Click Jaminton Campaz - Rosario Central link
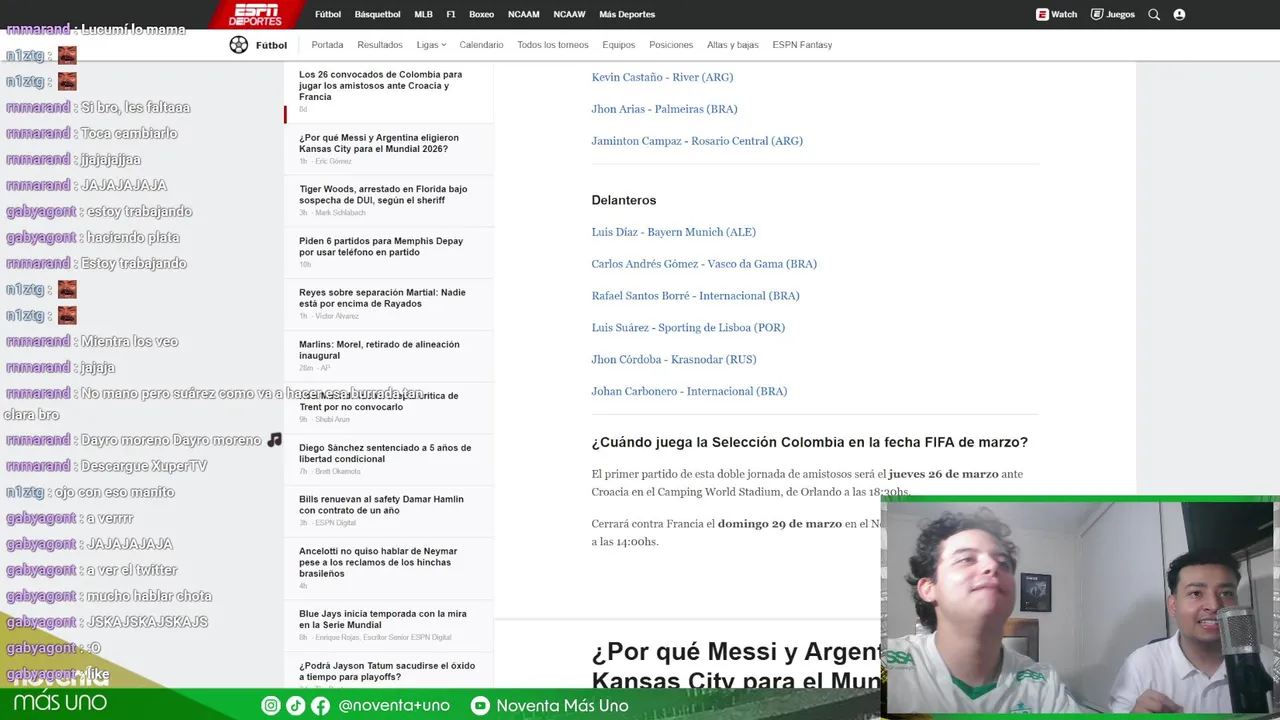Image resolution: width=1280 pixels, height=720 pixels. point(697,141)
